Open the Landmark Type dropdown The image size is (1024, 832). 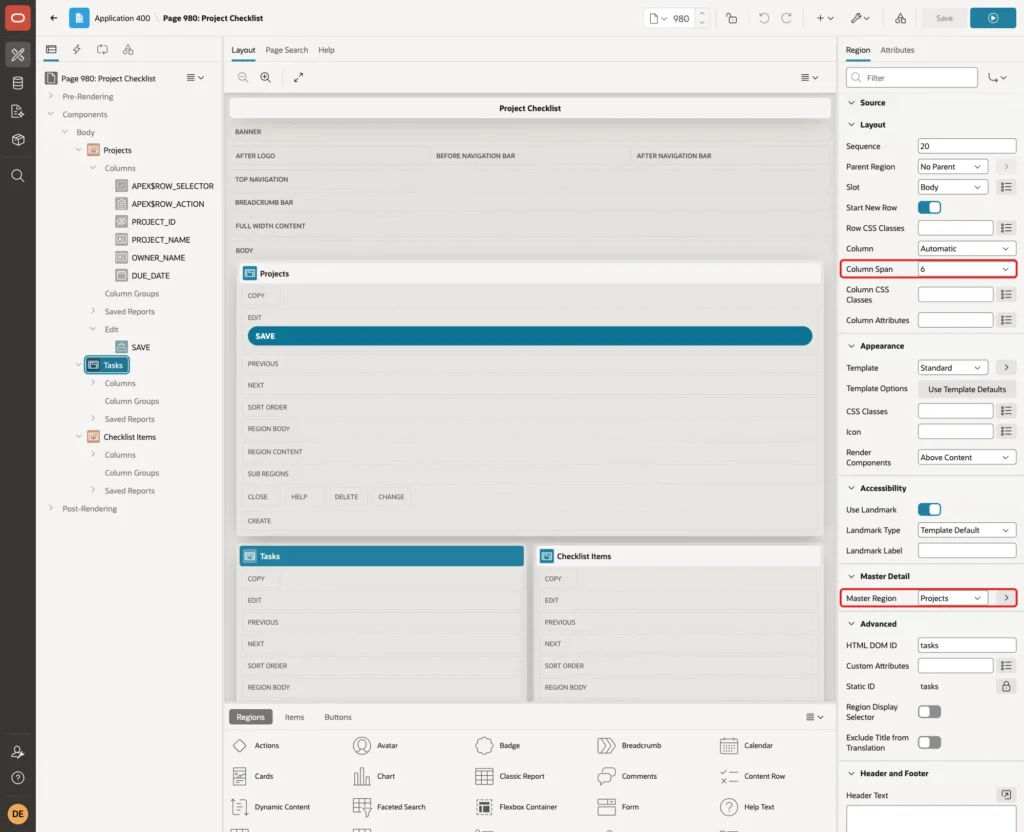pos(966,530)
